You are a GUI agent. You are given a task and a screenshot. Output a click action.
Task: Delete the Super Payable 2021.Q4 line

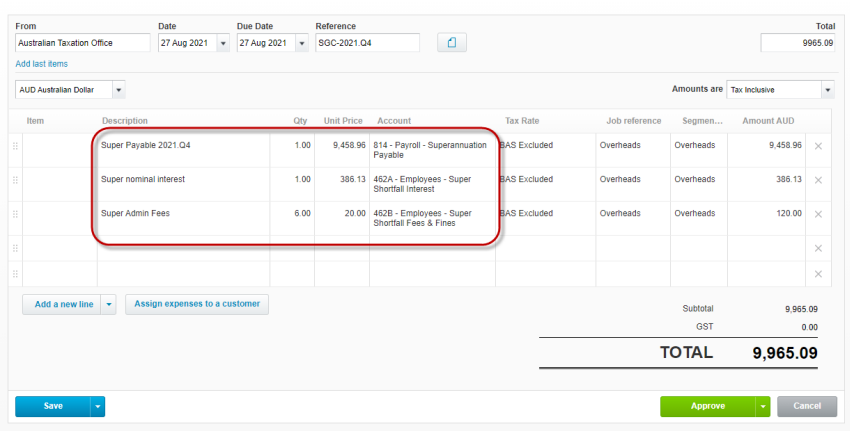[x=818, y=146]
